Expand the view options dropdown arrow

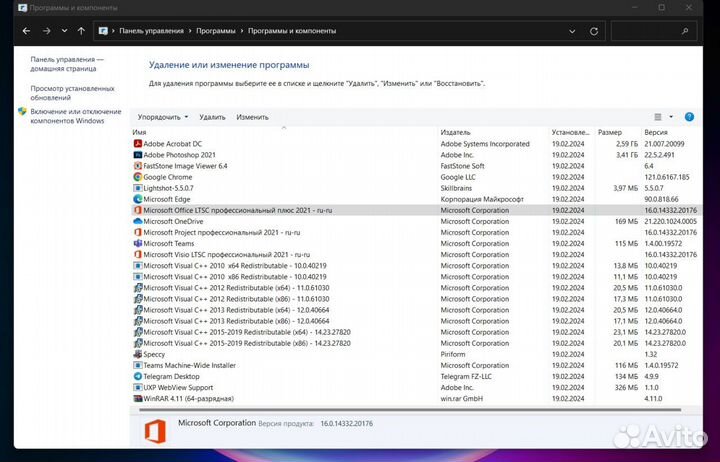[x=671, y=117]
